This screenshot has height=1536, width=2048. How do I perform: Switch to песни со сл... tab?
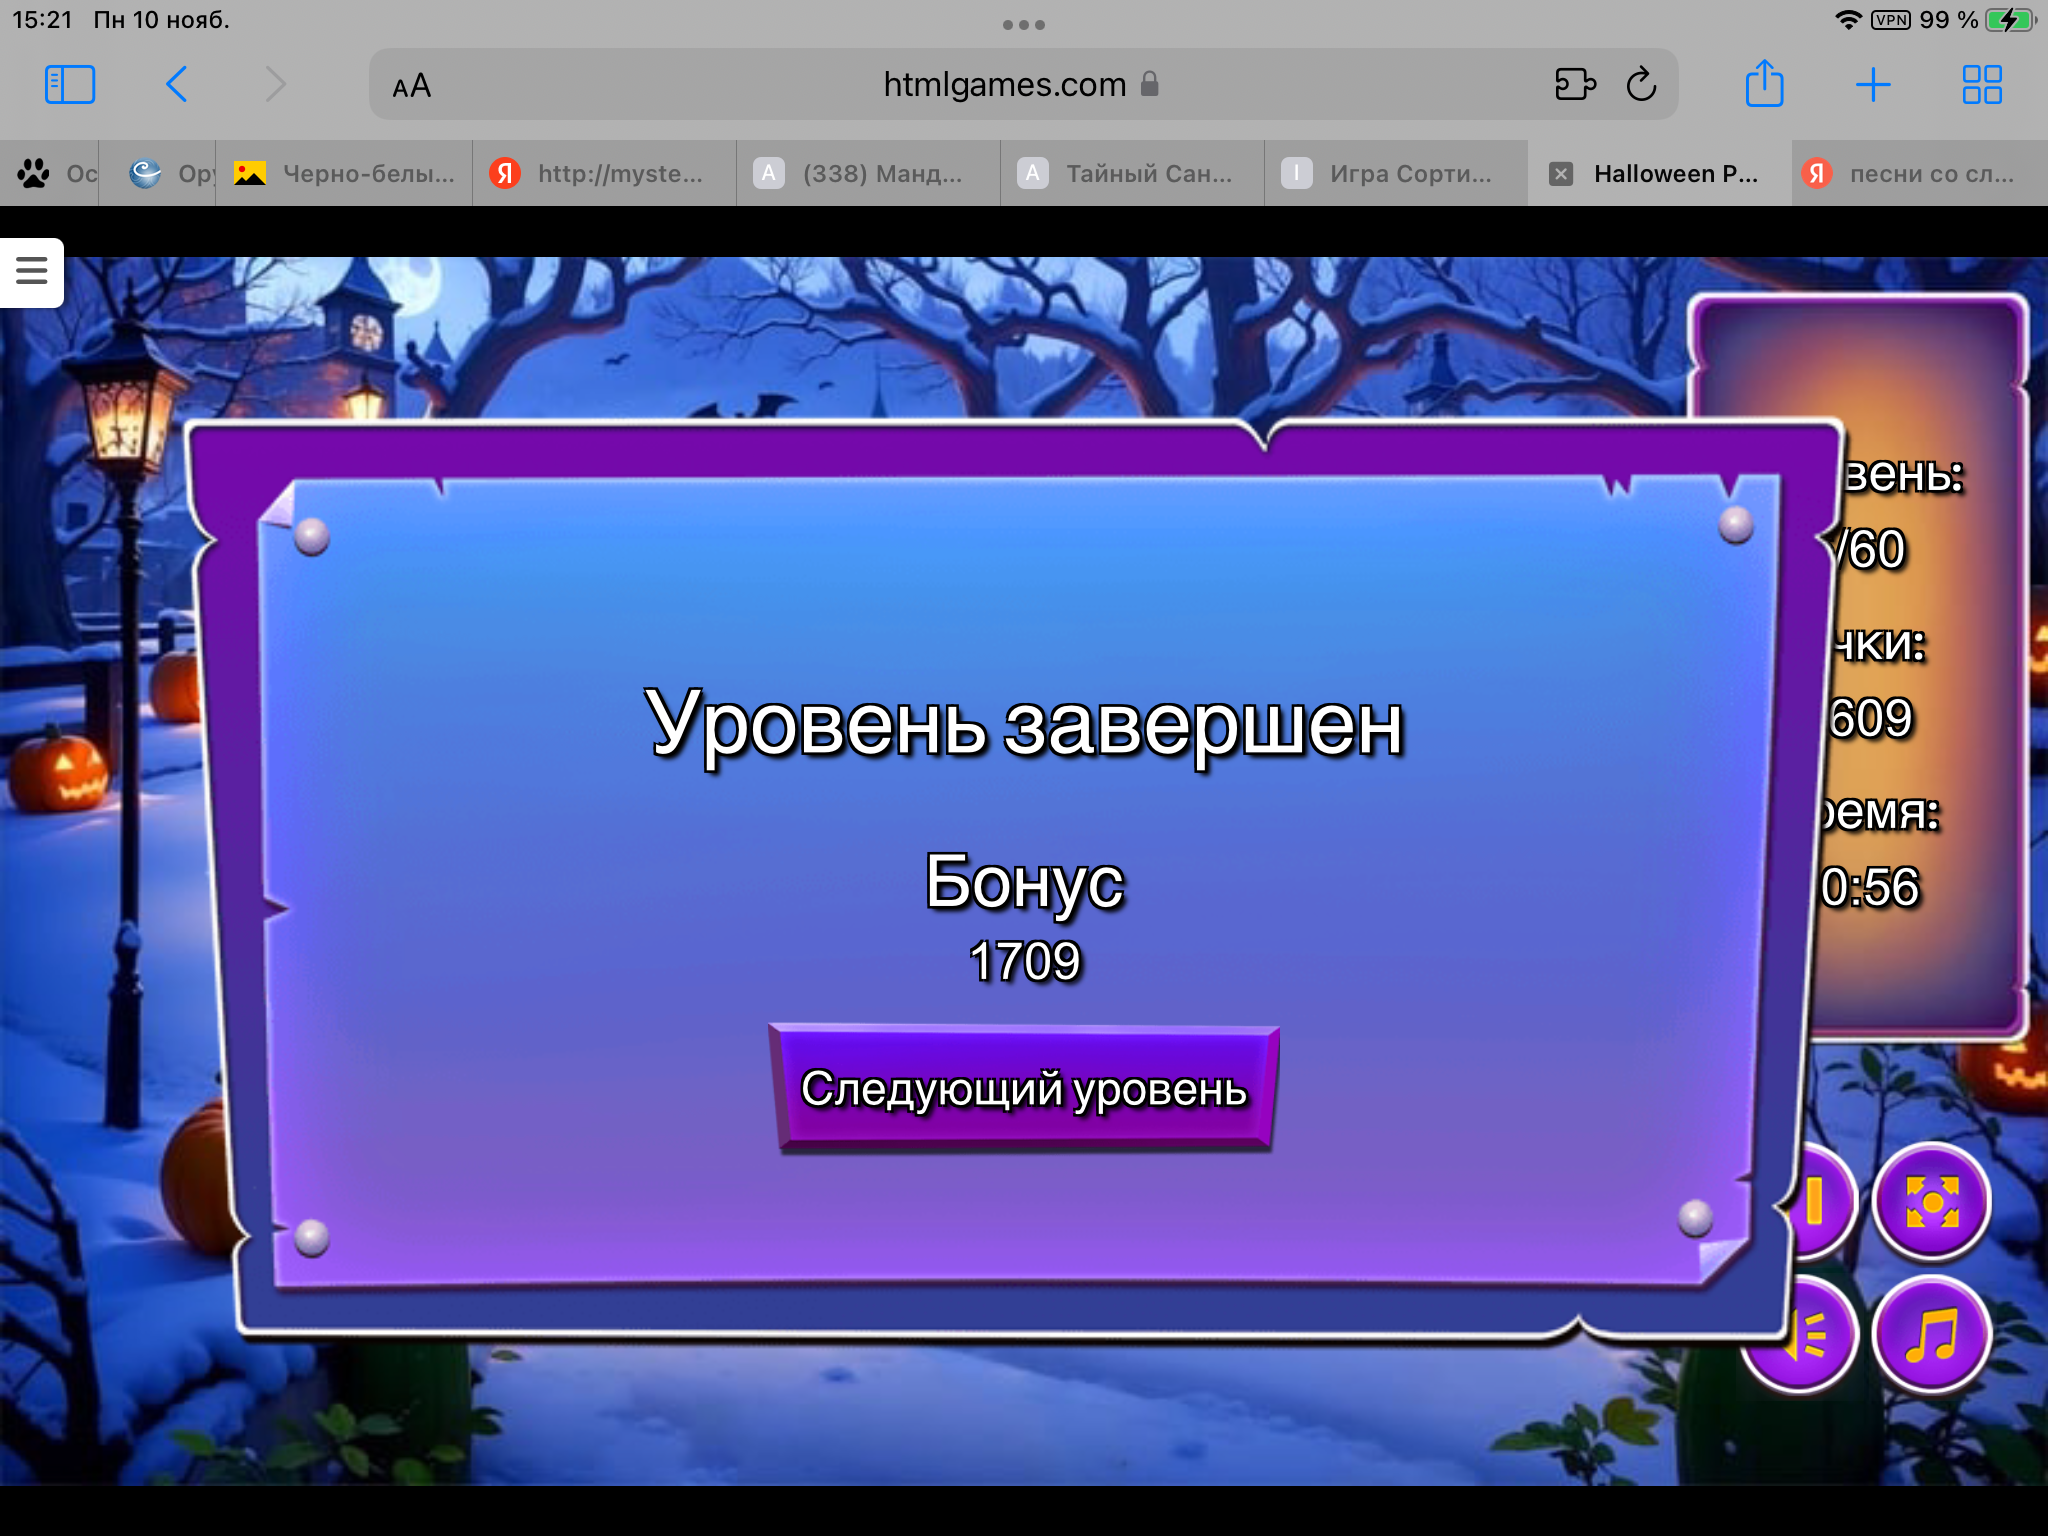[1915, 174]
